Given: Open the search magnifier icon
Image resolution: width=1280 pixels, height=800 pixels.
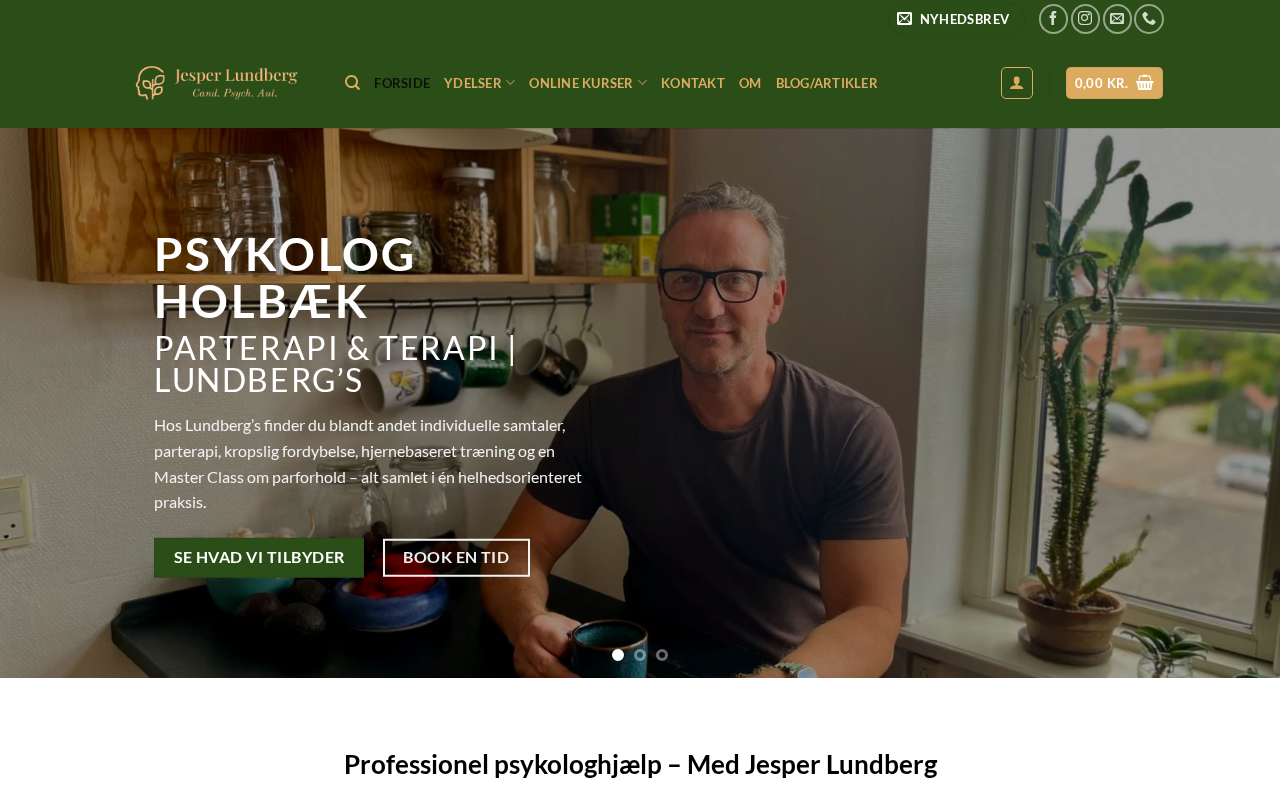Looking at the screenshot, I should (x=352, y=83).
